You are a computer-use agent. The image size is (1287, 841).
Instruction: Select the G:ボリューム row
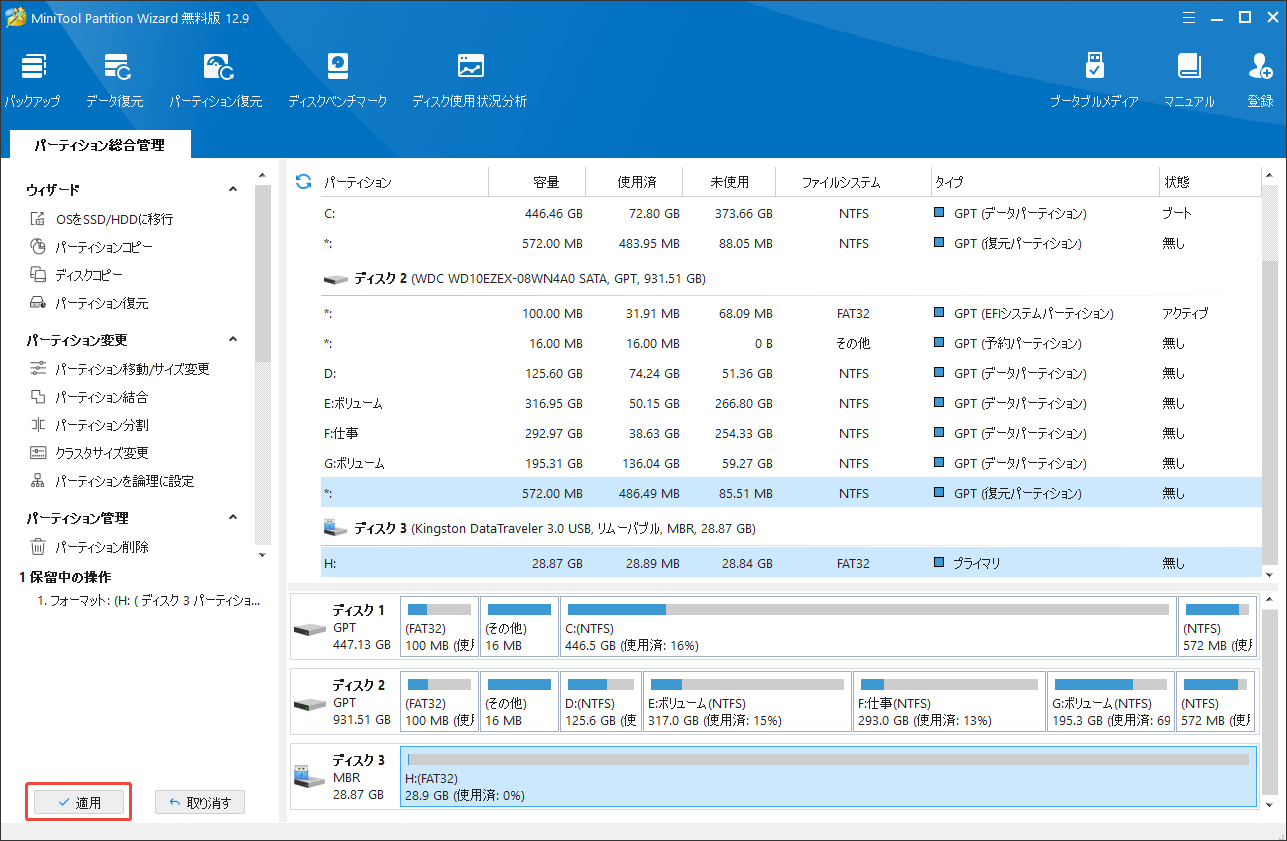pos(789,464)
